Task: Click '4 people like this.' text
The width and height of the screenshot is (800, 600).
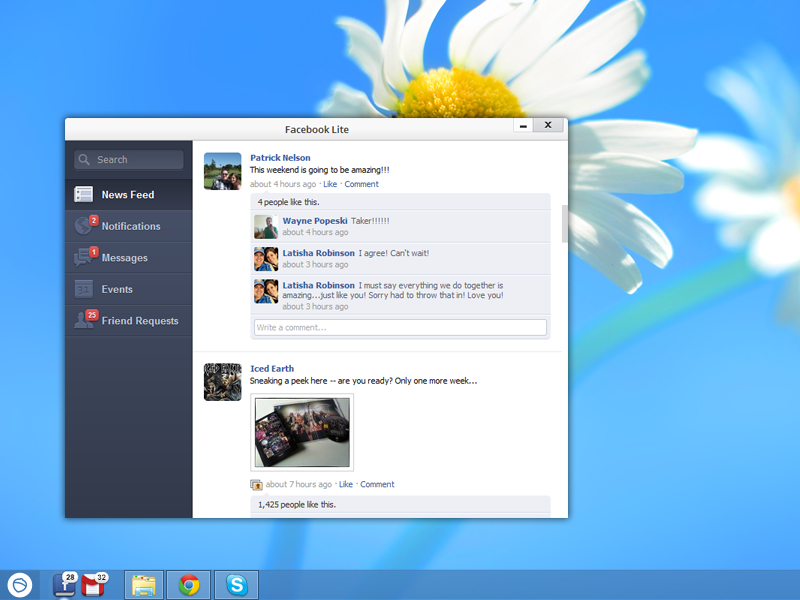Action: click(288, 202)
